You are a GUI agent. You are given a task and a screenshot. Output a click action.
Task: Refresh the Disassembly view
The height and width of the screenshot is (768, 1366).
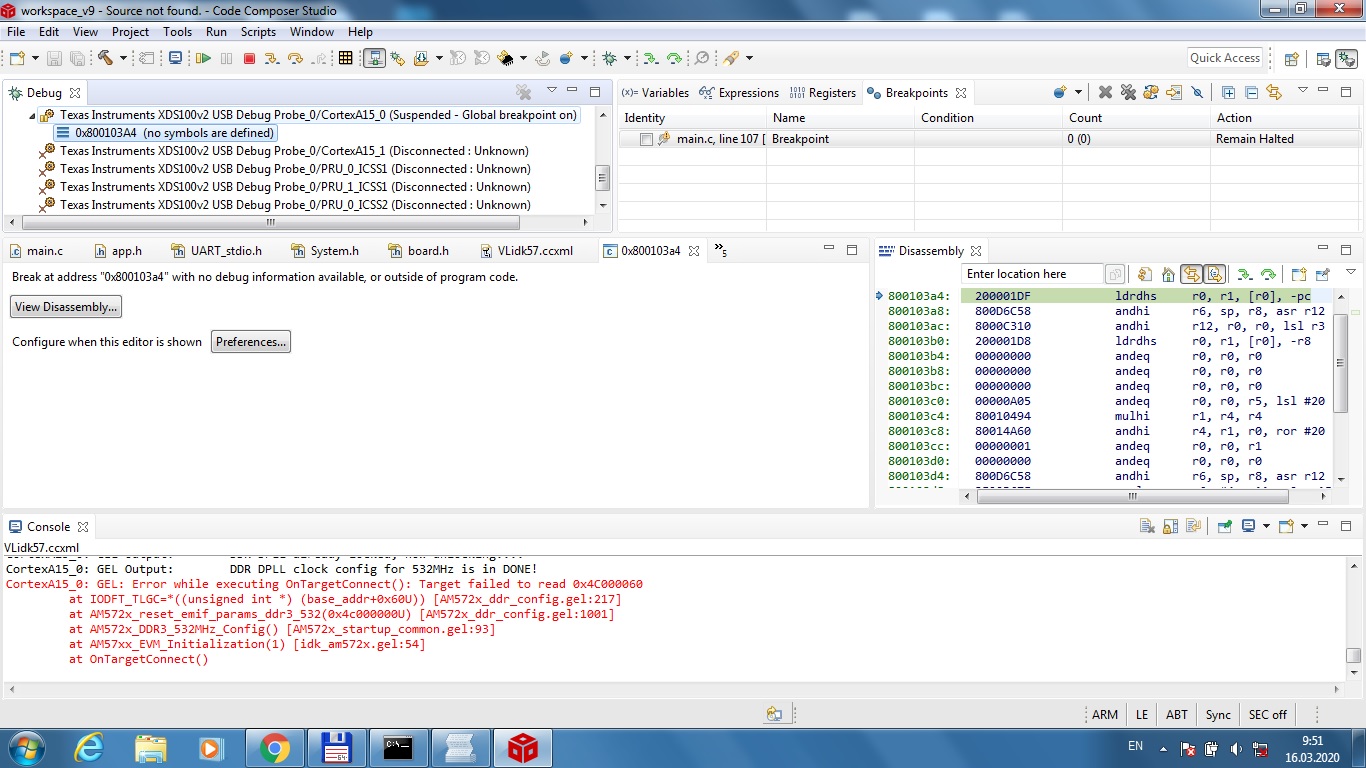click(1145, 273)
